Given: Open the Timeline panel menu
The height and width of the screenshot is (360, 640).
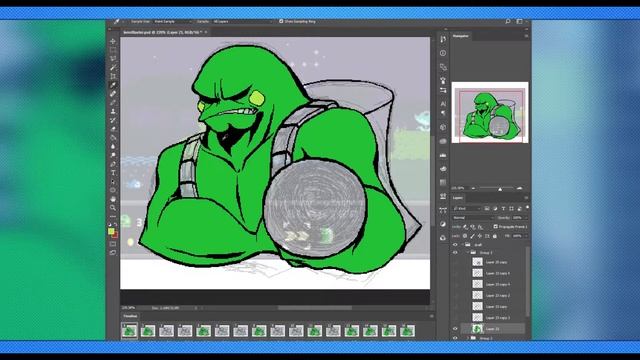Looking at the screenshot, I should 431,316.
